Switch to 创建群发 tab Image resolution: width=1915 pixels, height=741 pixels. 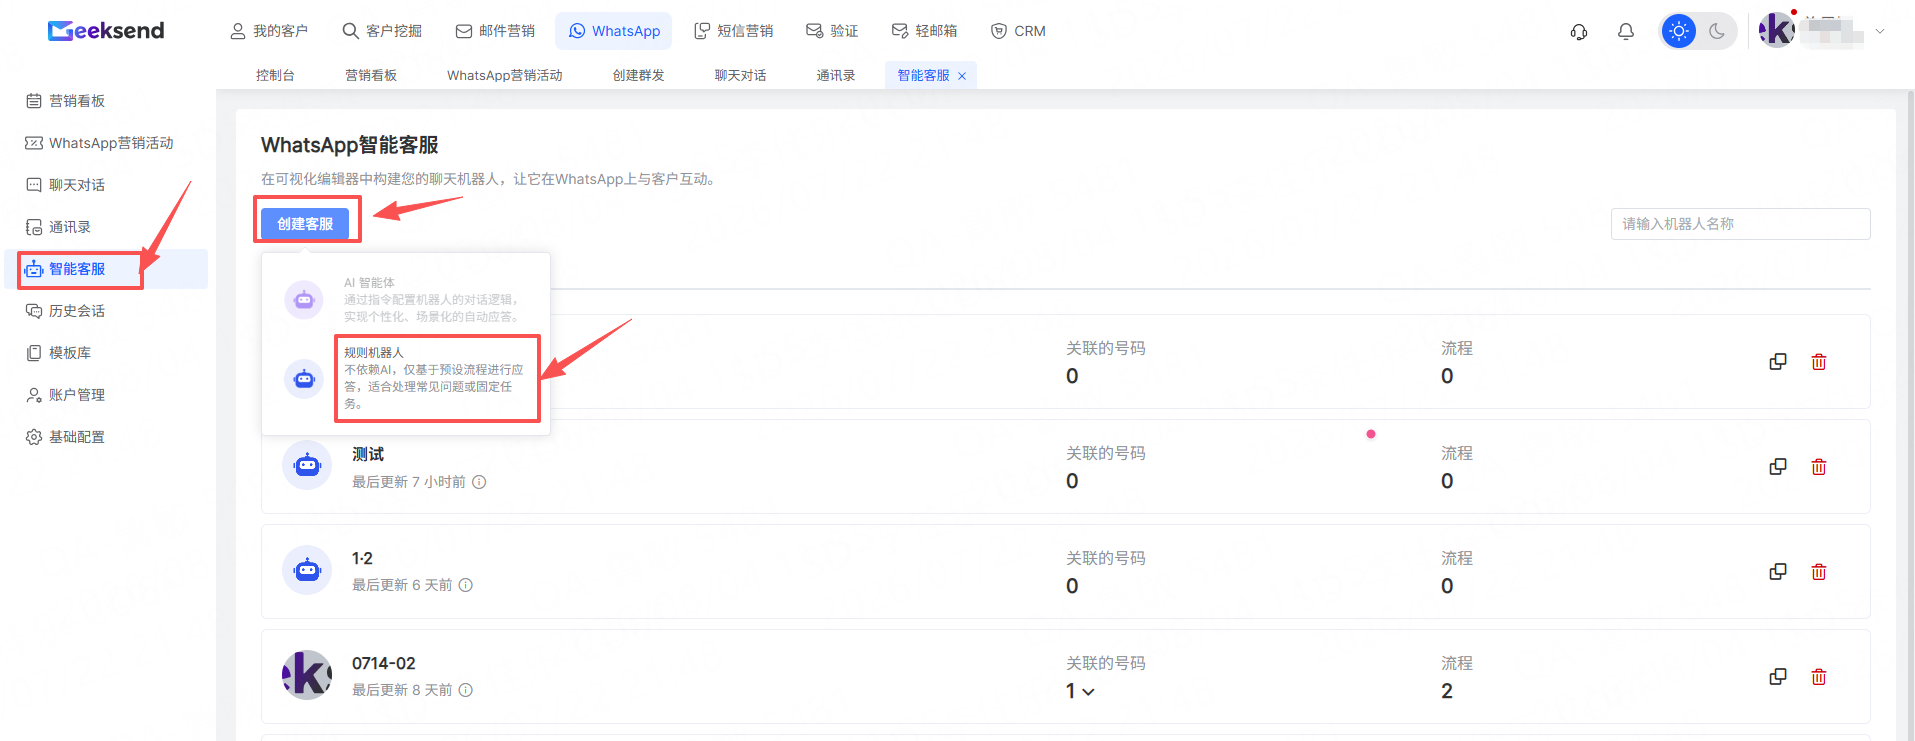pos(639,75)
